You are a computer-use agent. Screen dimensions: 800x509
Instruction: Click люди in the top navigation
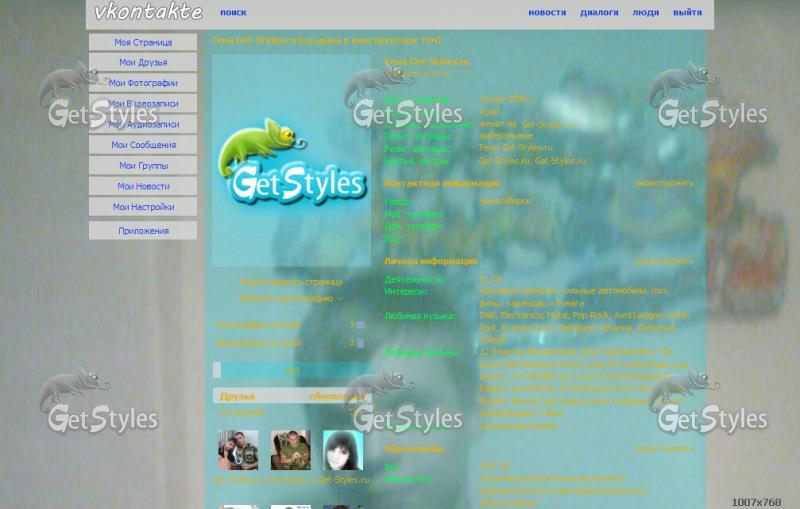coord(646,13)
